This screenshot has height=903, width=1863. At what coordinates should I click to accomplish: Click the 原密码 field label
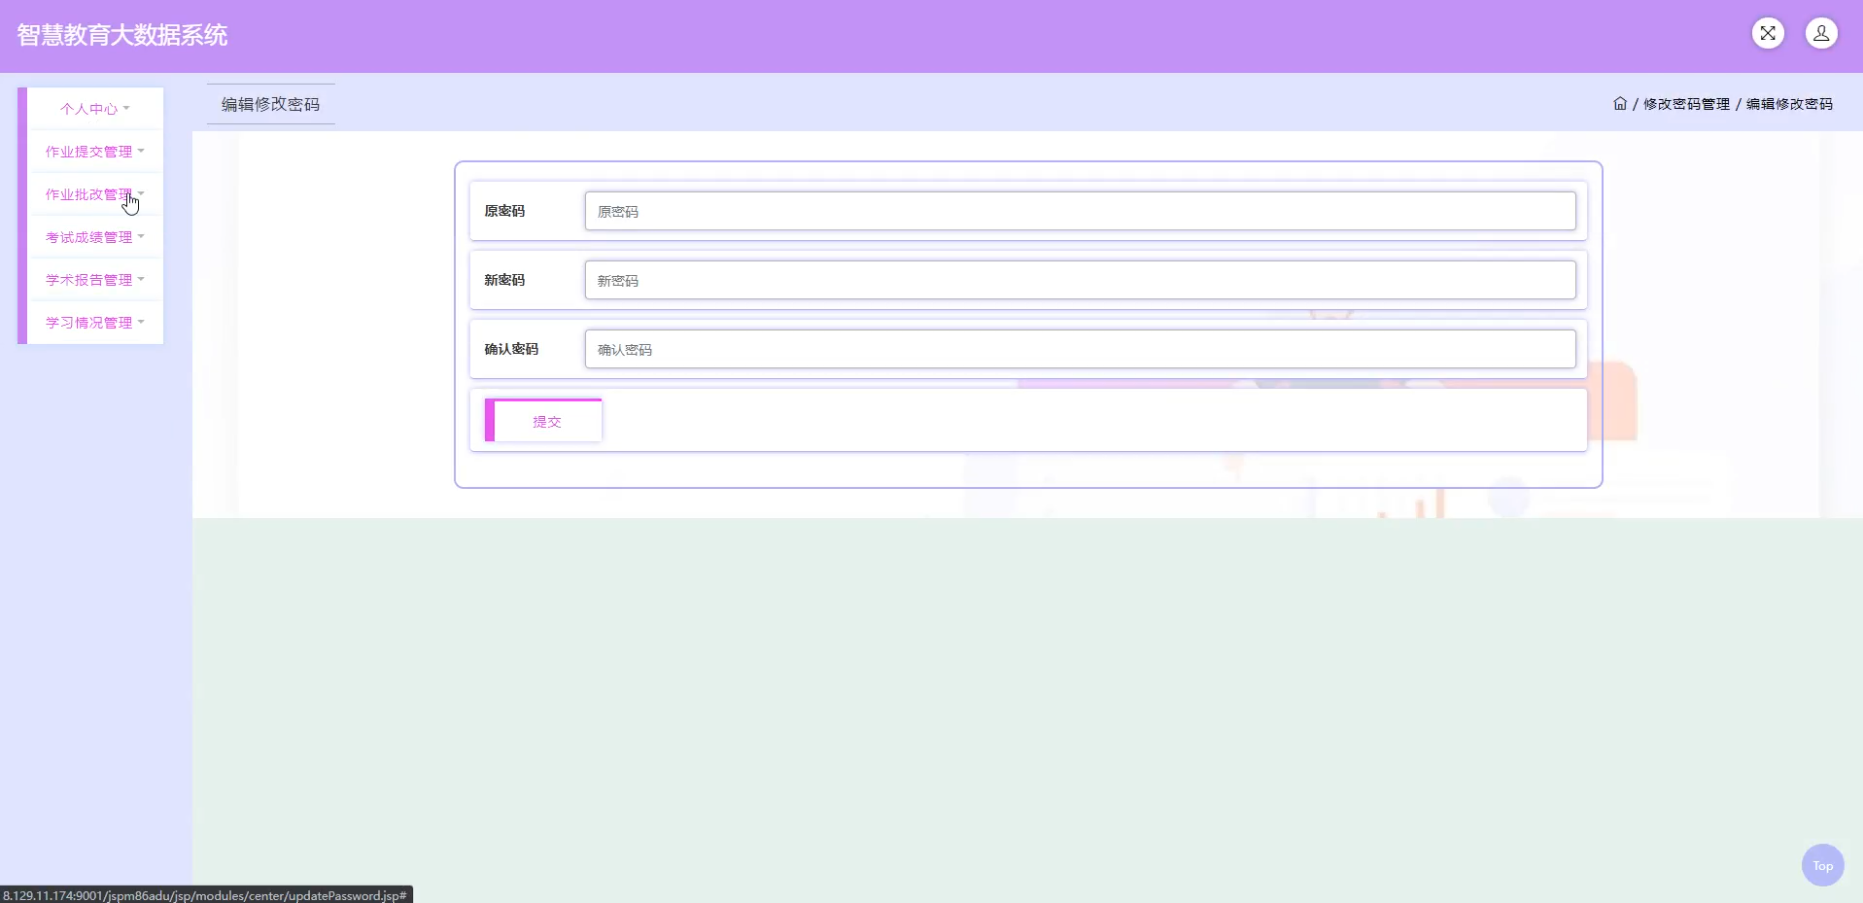click(504, 211)
